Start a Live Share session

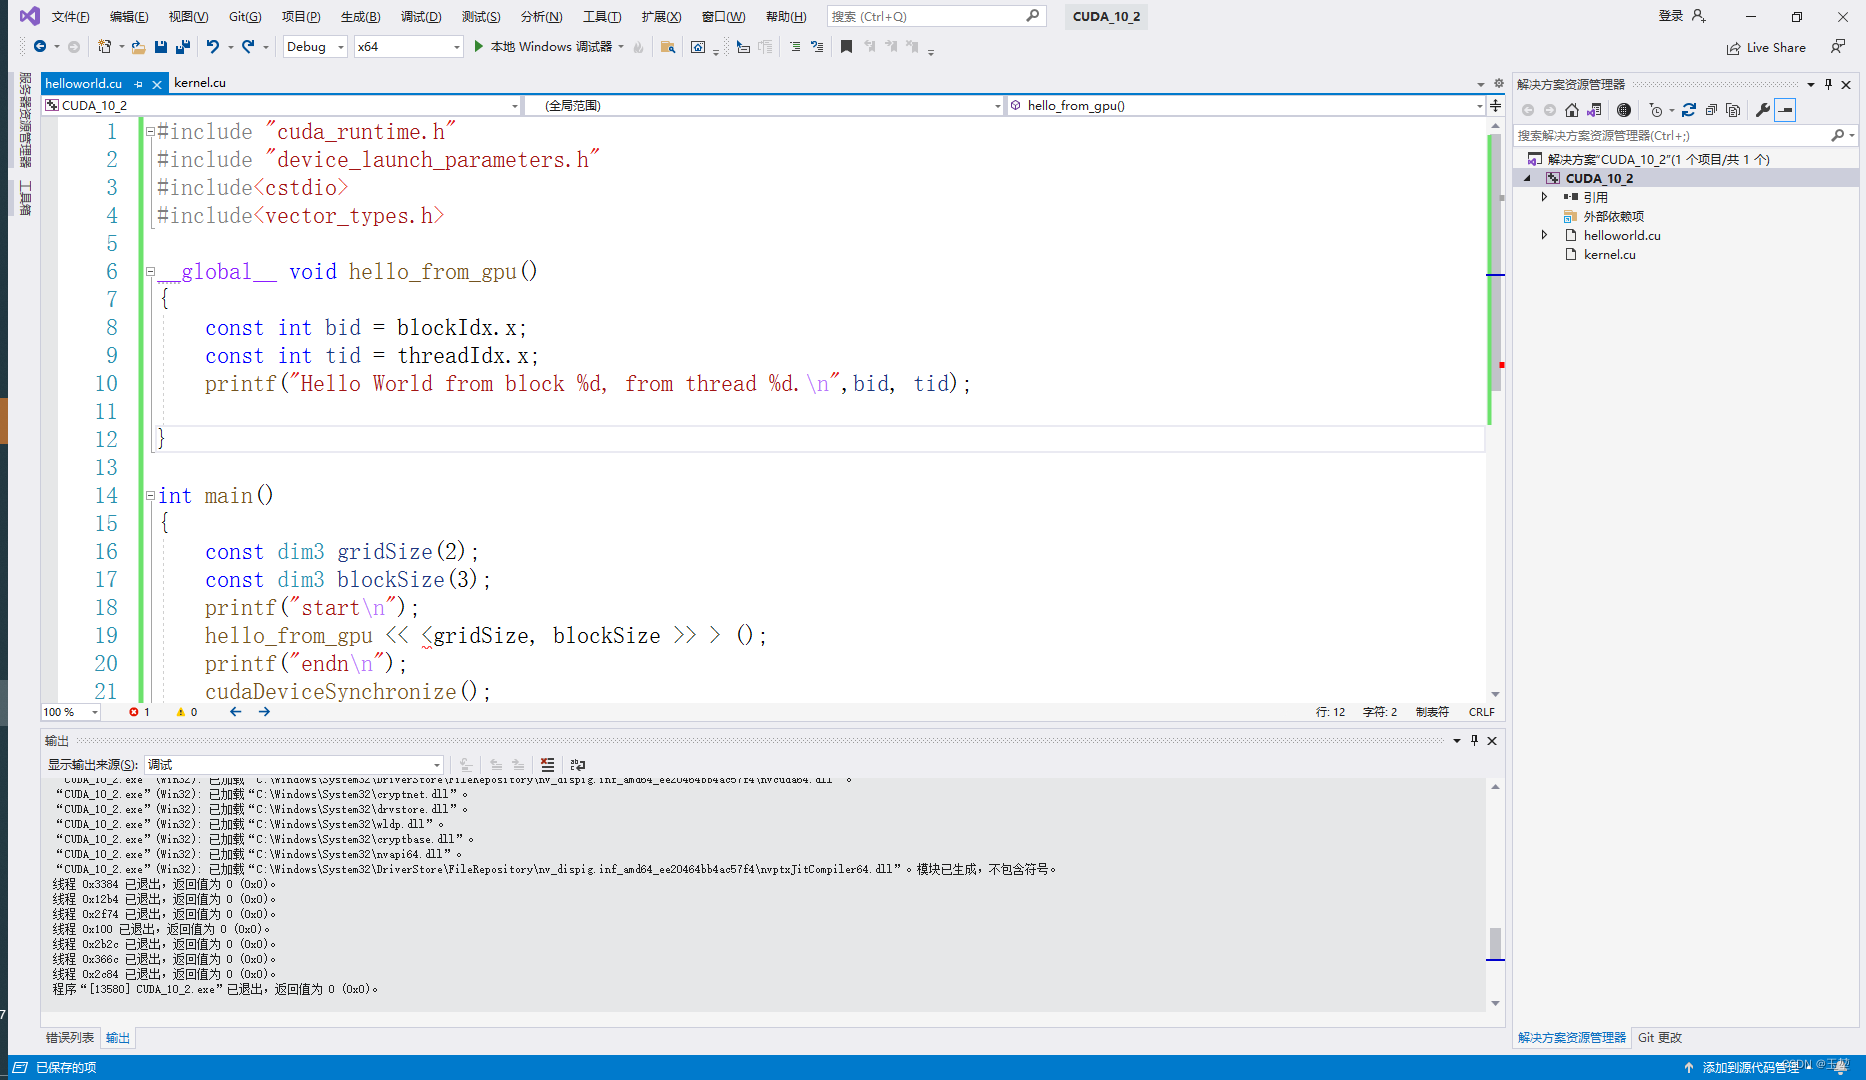coord(1766,46)
